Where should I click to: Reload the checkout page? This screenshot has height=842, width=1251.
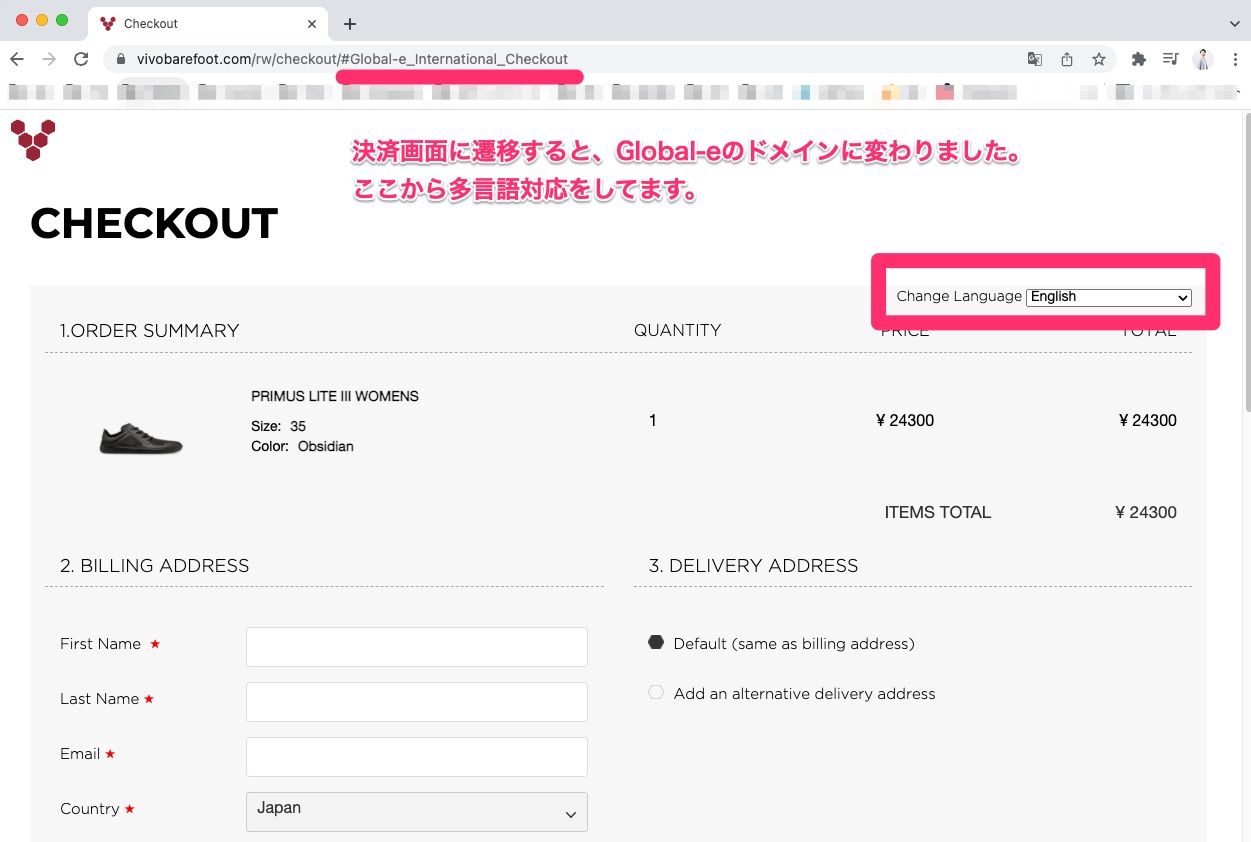[82, 59]
